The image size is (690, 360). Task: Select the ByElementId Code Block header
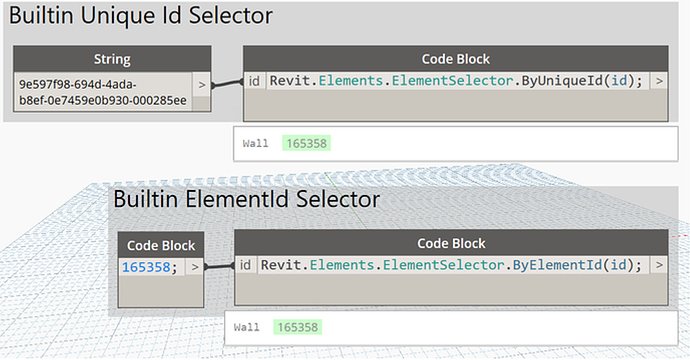pyautogui.click(x=451, y=243)
